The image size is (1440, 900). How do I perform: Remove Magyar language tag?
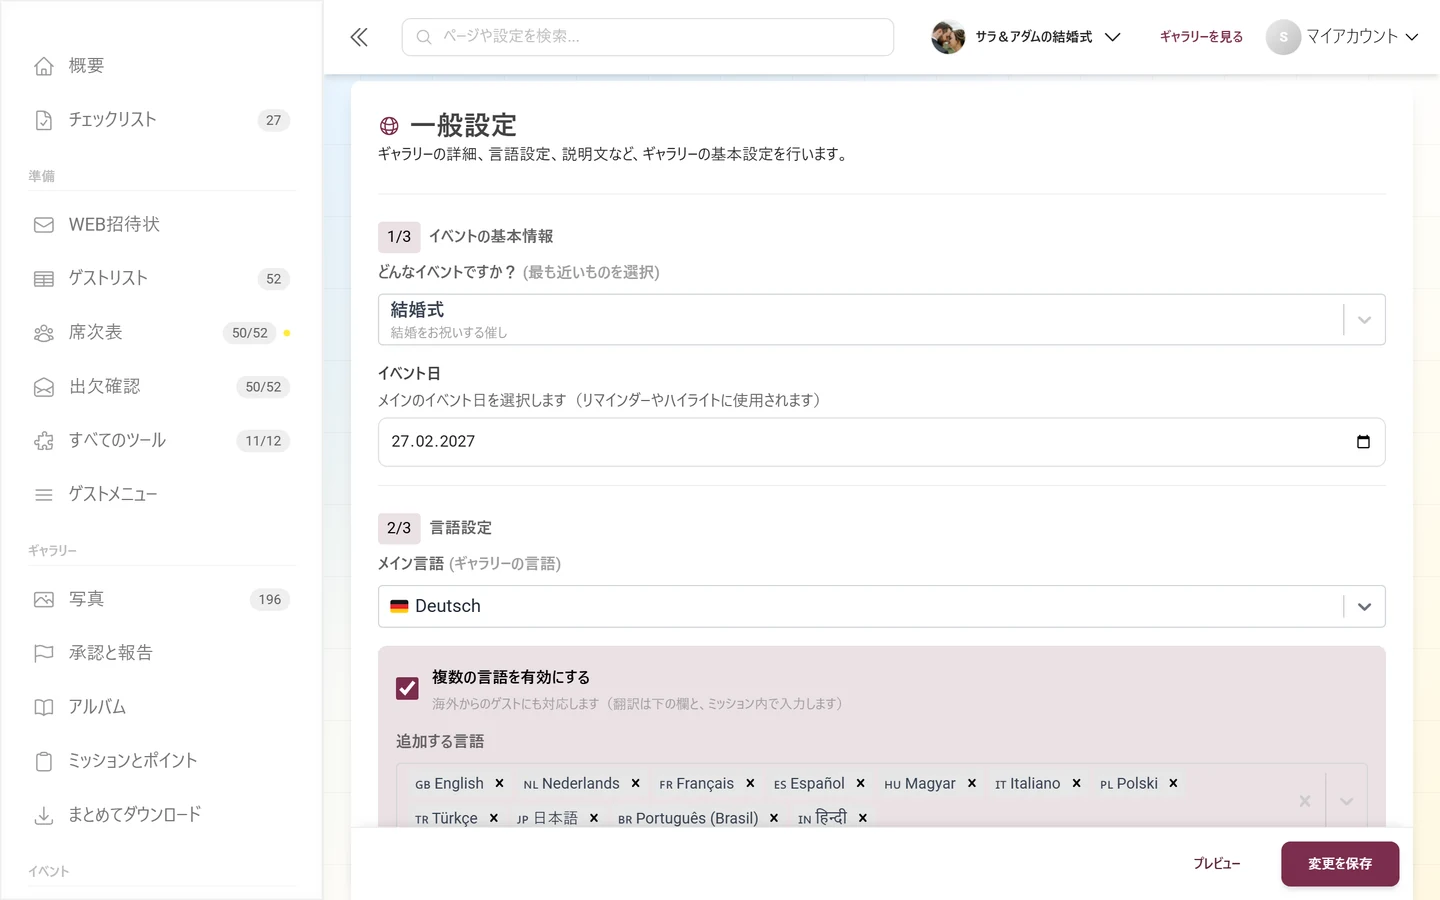(x=971, y=783)
